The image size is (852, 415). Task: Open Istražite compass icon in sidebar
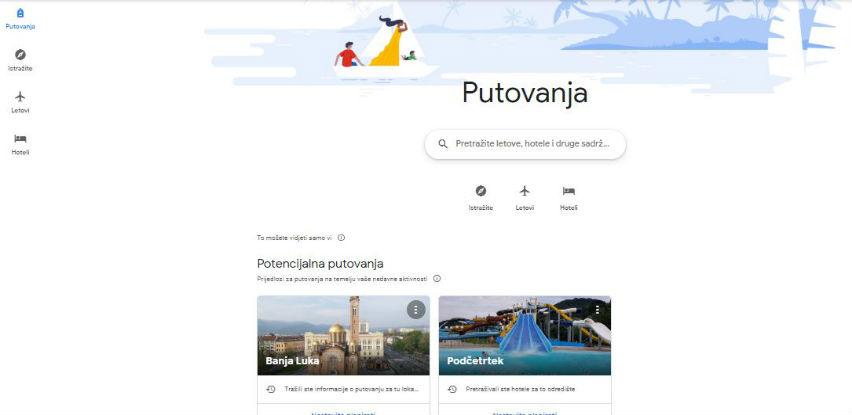point(20,55)
